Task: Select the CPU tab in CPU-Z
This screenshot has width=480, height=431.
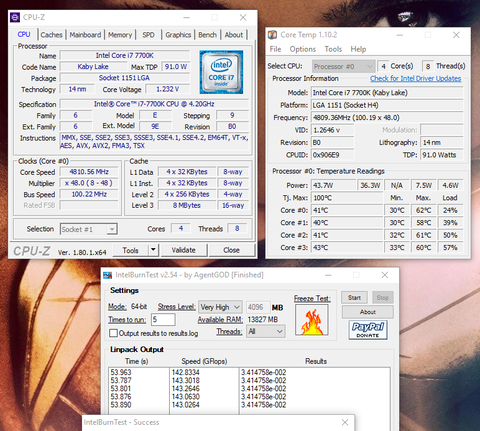Action: click(x=24, y=34)
